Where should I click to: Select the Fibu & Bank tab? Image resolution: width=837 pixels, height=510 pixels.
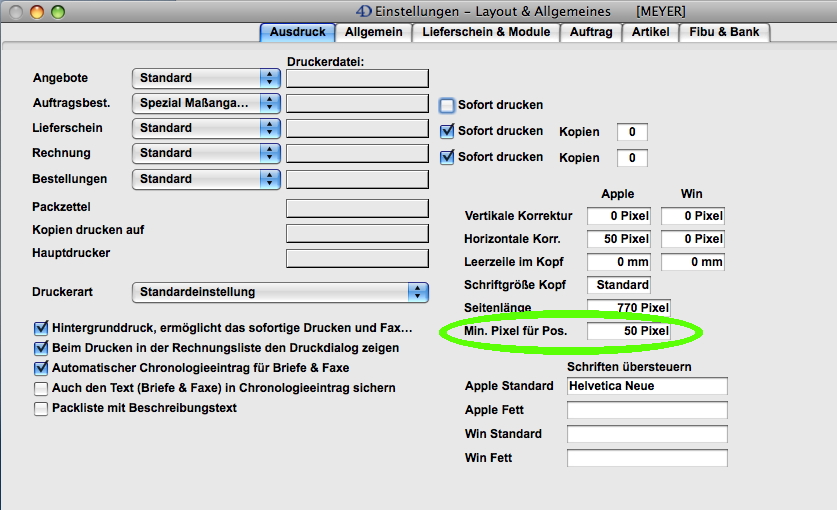(724, 32)
